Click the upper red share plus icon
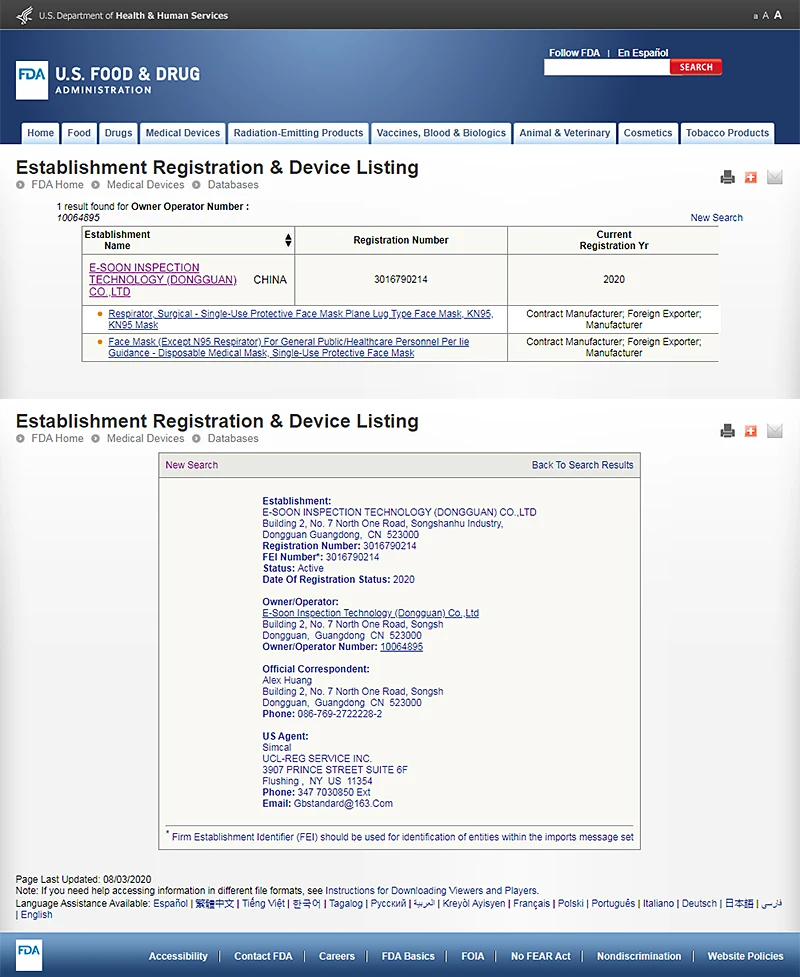The height and width of the screenshot is (977, 800). click(751, 178)
